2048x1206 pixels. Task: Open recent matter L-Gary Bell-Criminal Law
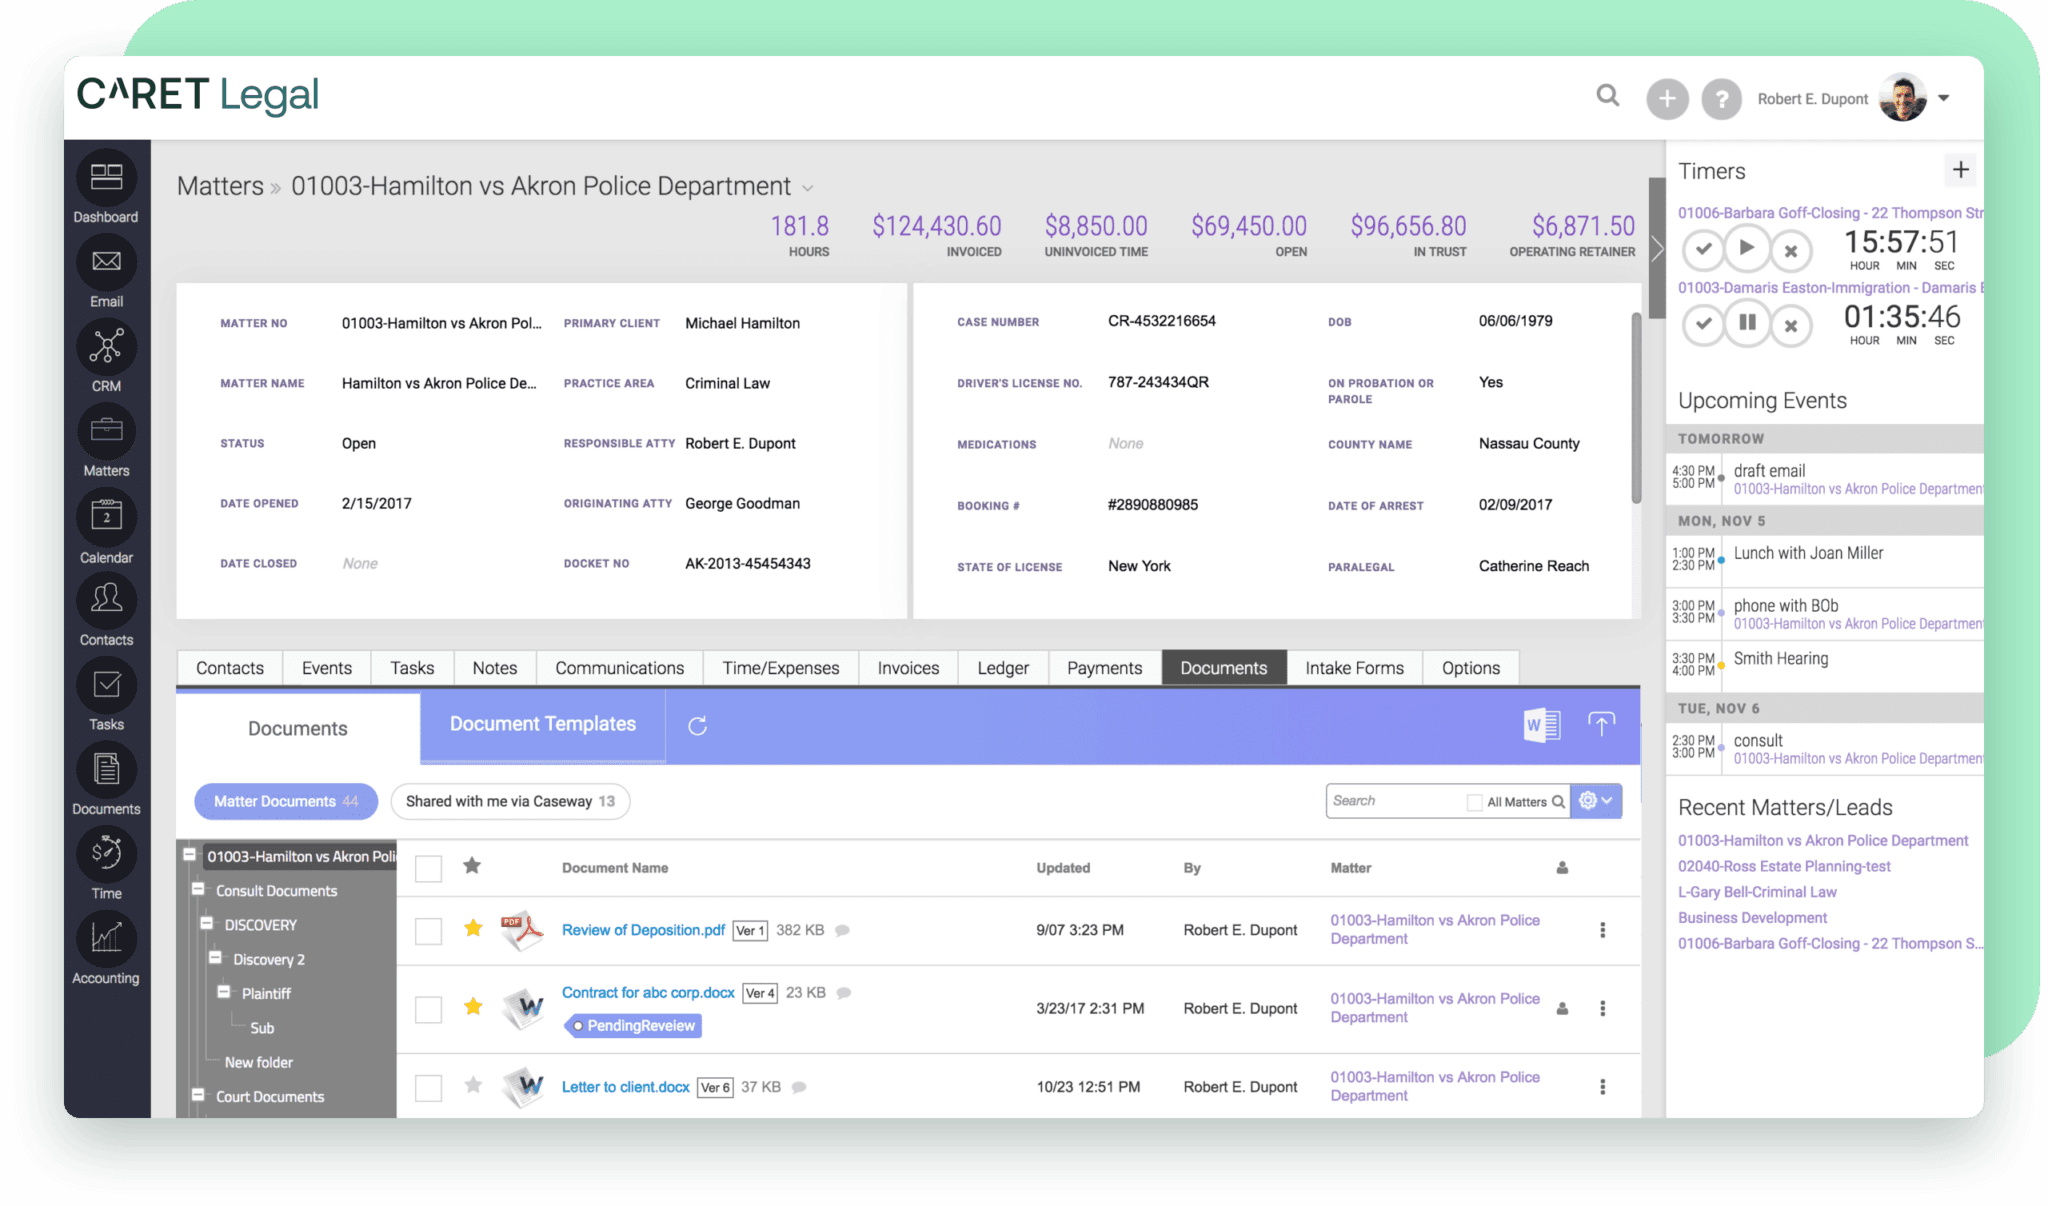pyautogui.click(x=1757, y=892)
